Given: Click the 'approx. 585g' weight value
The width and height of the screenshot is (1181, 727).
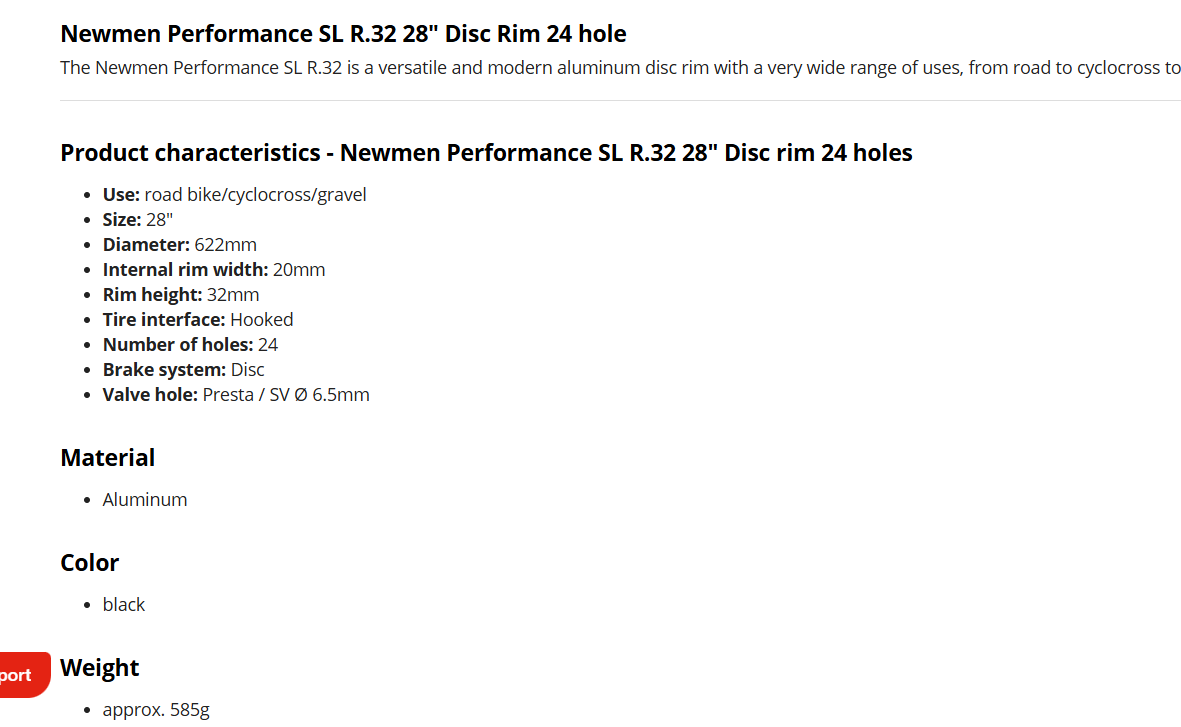Looking at the screenshot, I should tap(156, 710).
